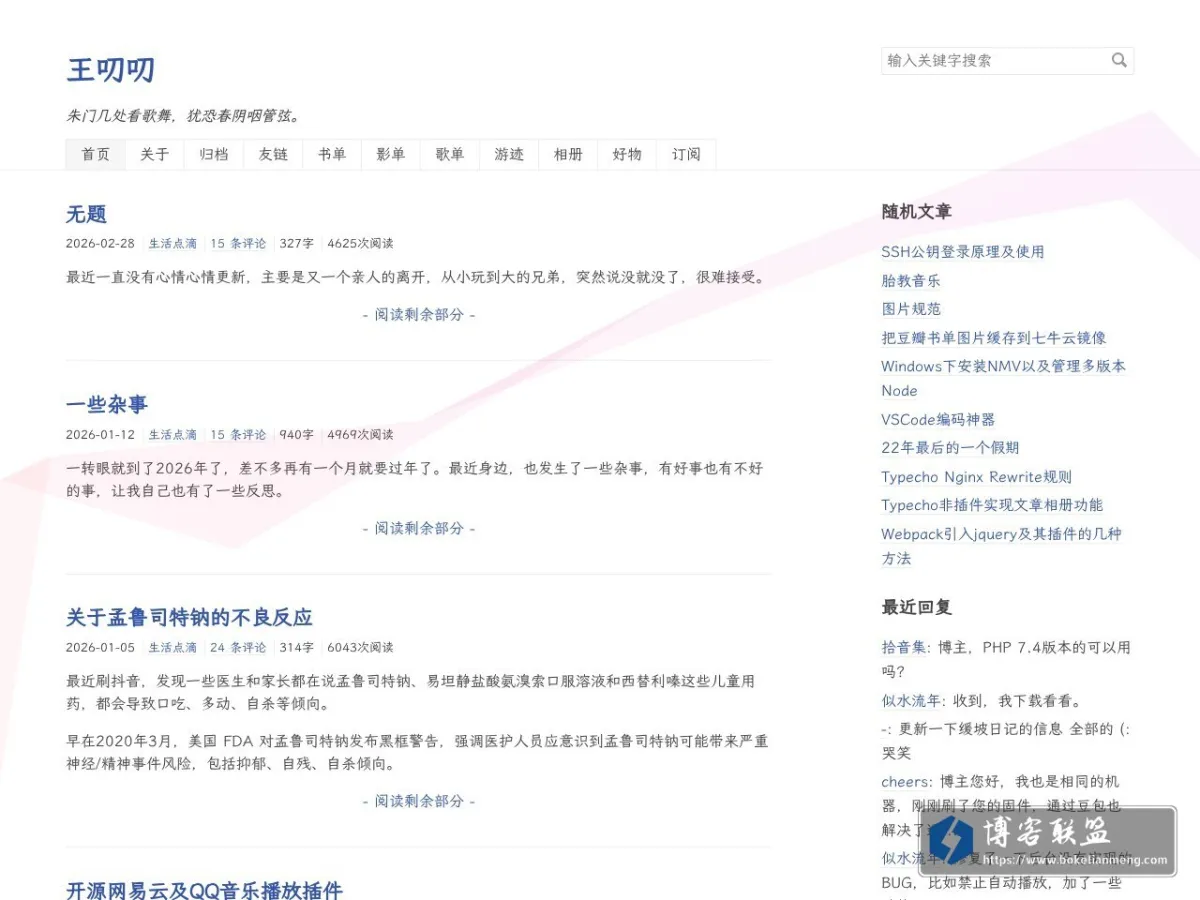Open 生活点滴 category under 一些杂事 post
The height and width of the screenshot is (900, 1200).
pos(173,434)
